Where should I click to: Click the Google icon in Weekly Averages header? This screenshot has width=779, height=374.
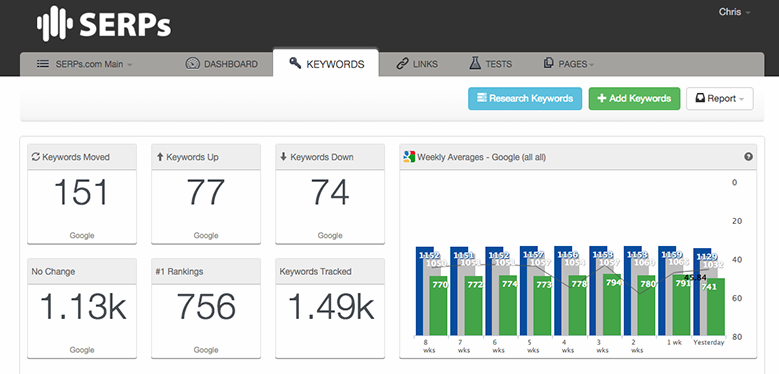pos(409,157)
